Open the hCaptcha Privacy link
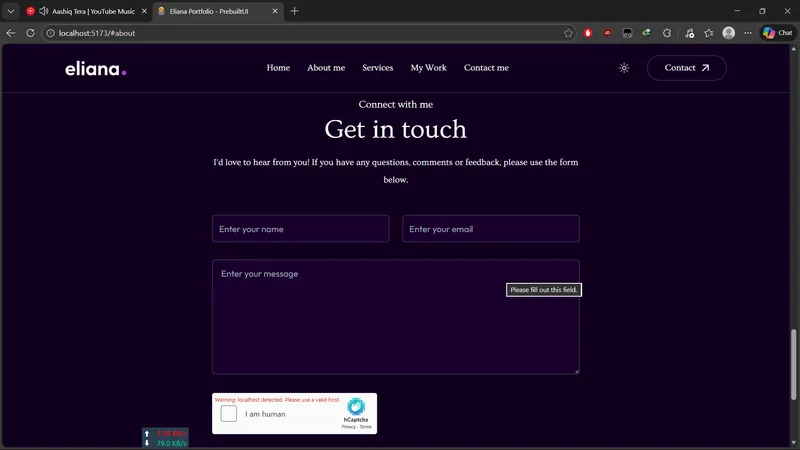This screenshot has width=800, height=450. pos(348,427)
